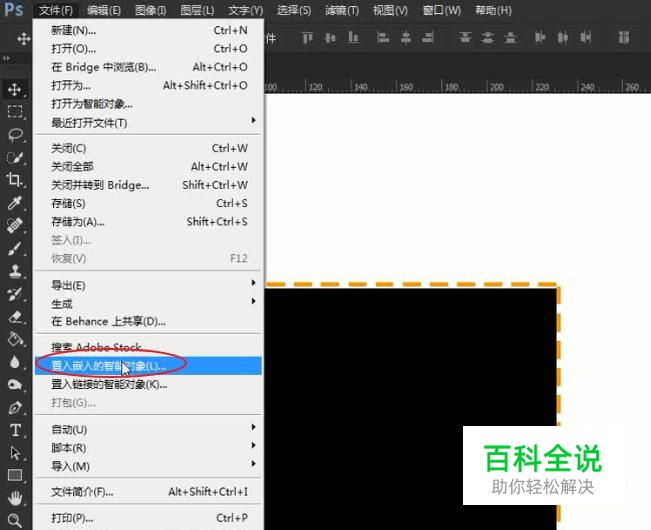Open the 文字(Y) menu

245,10
